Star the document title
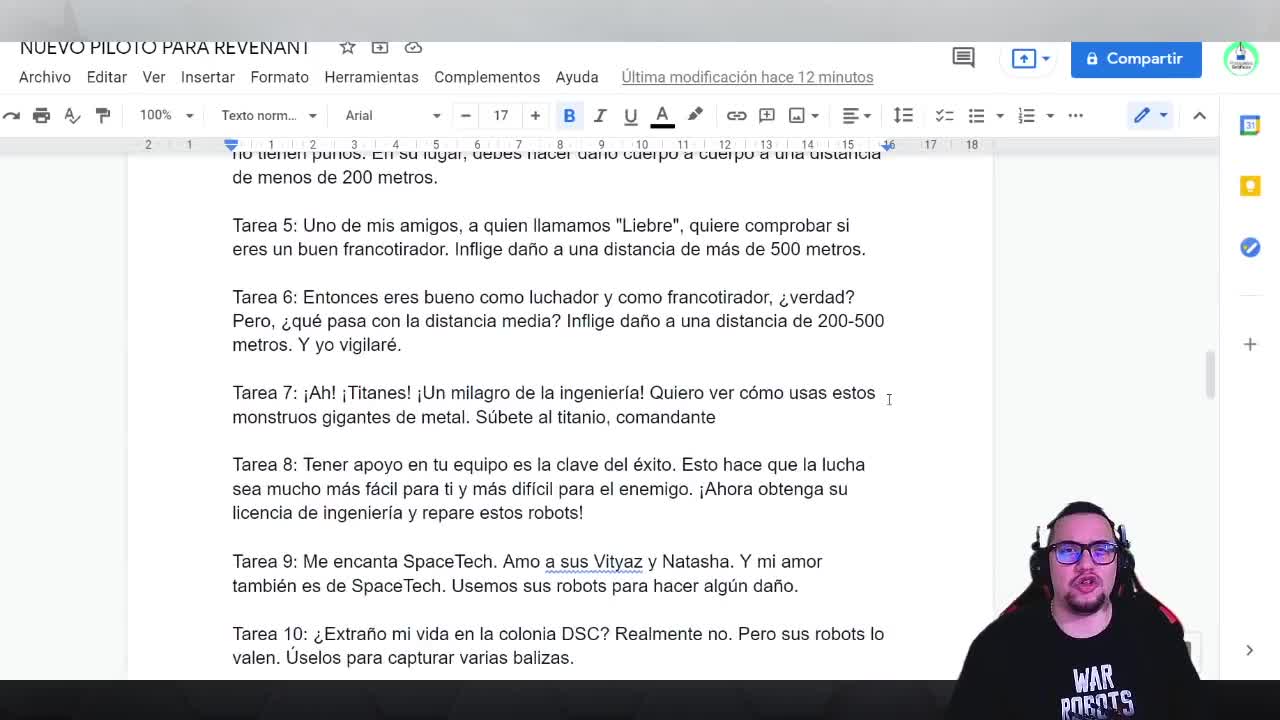This screenshot has width=1280, height=720. 347,48
